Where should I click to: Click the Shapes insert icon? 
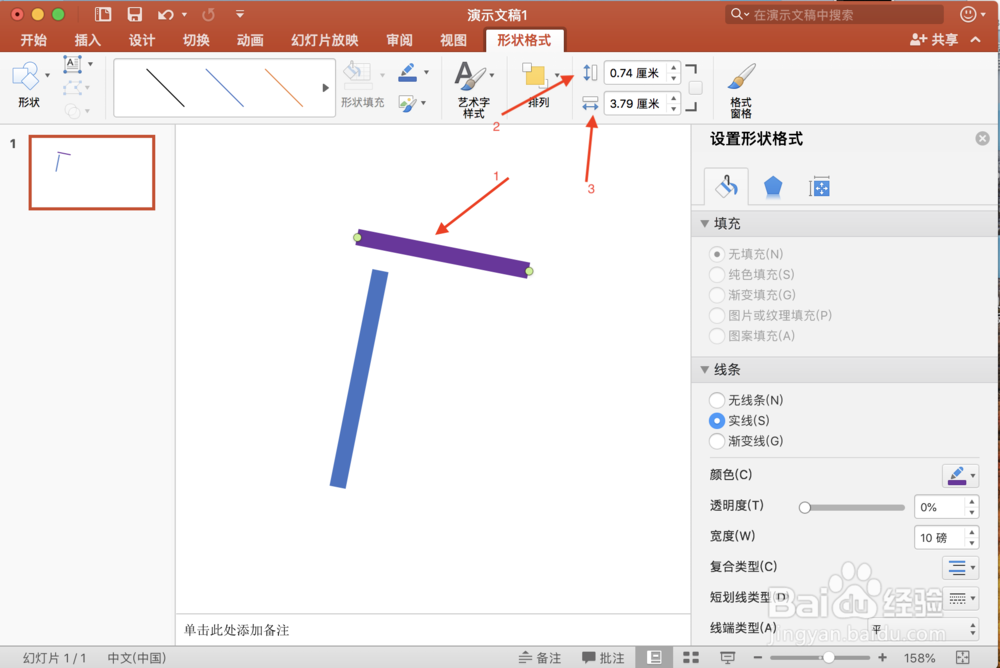pos(26,76)
